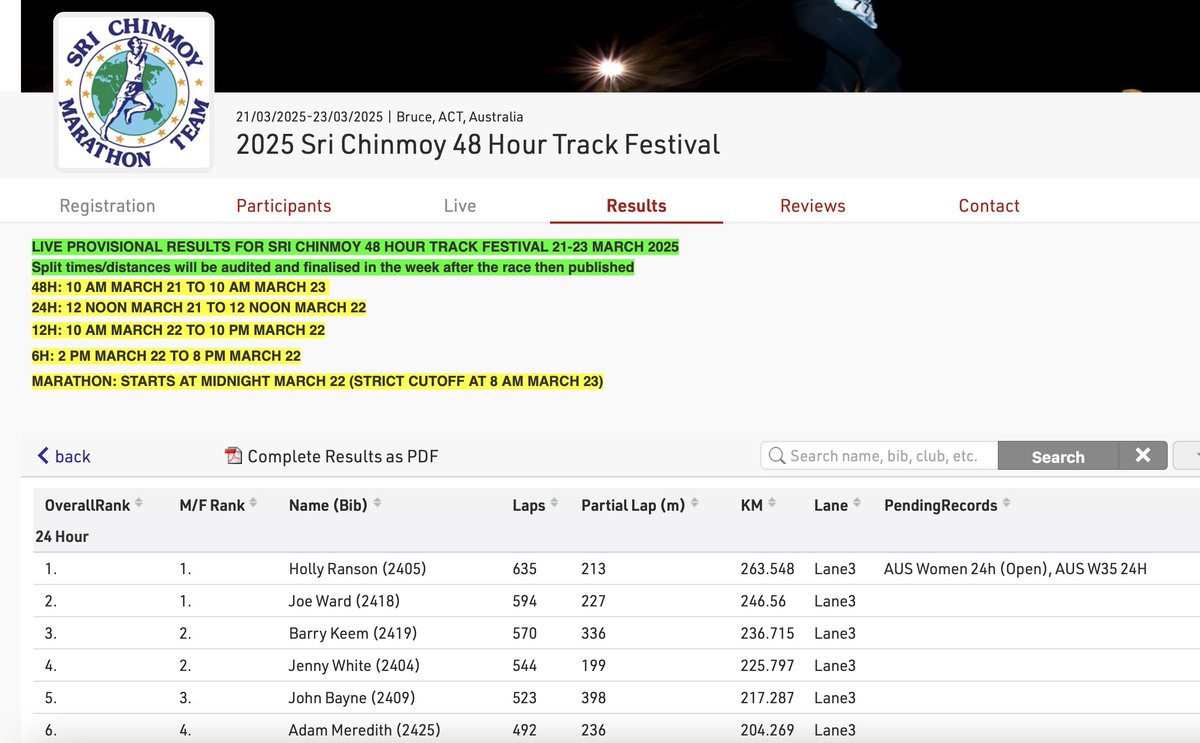Screen dimensions: 1200x743
Task: Click laps value 492
Action: coord(525,729)
